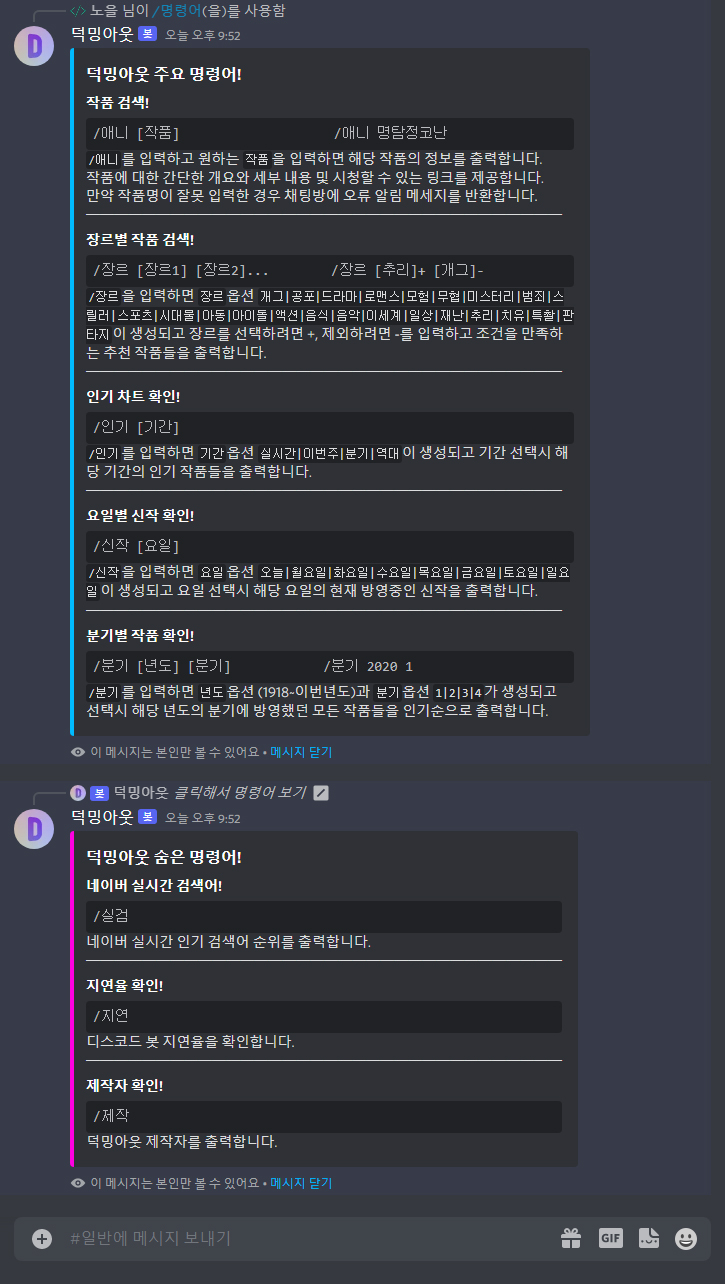The height and width of the screenshot is (1284, 725).
Task: Click the 봇 tag on first message
Action: pos(147,34)
